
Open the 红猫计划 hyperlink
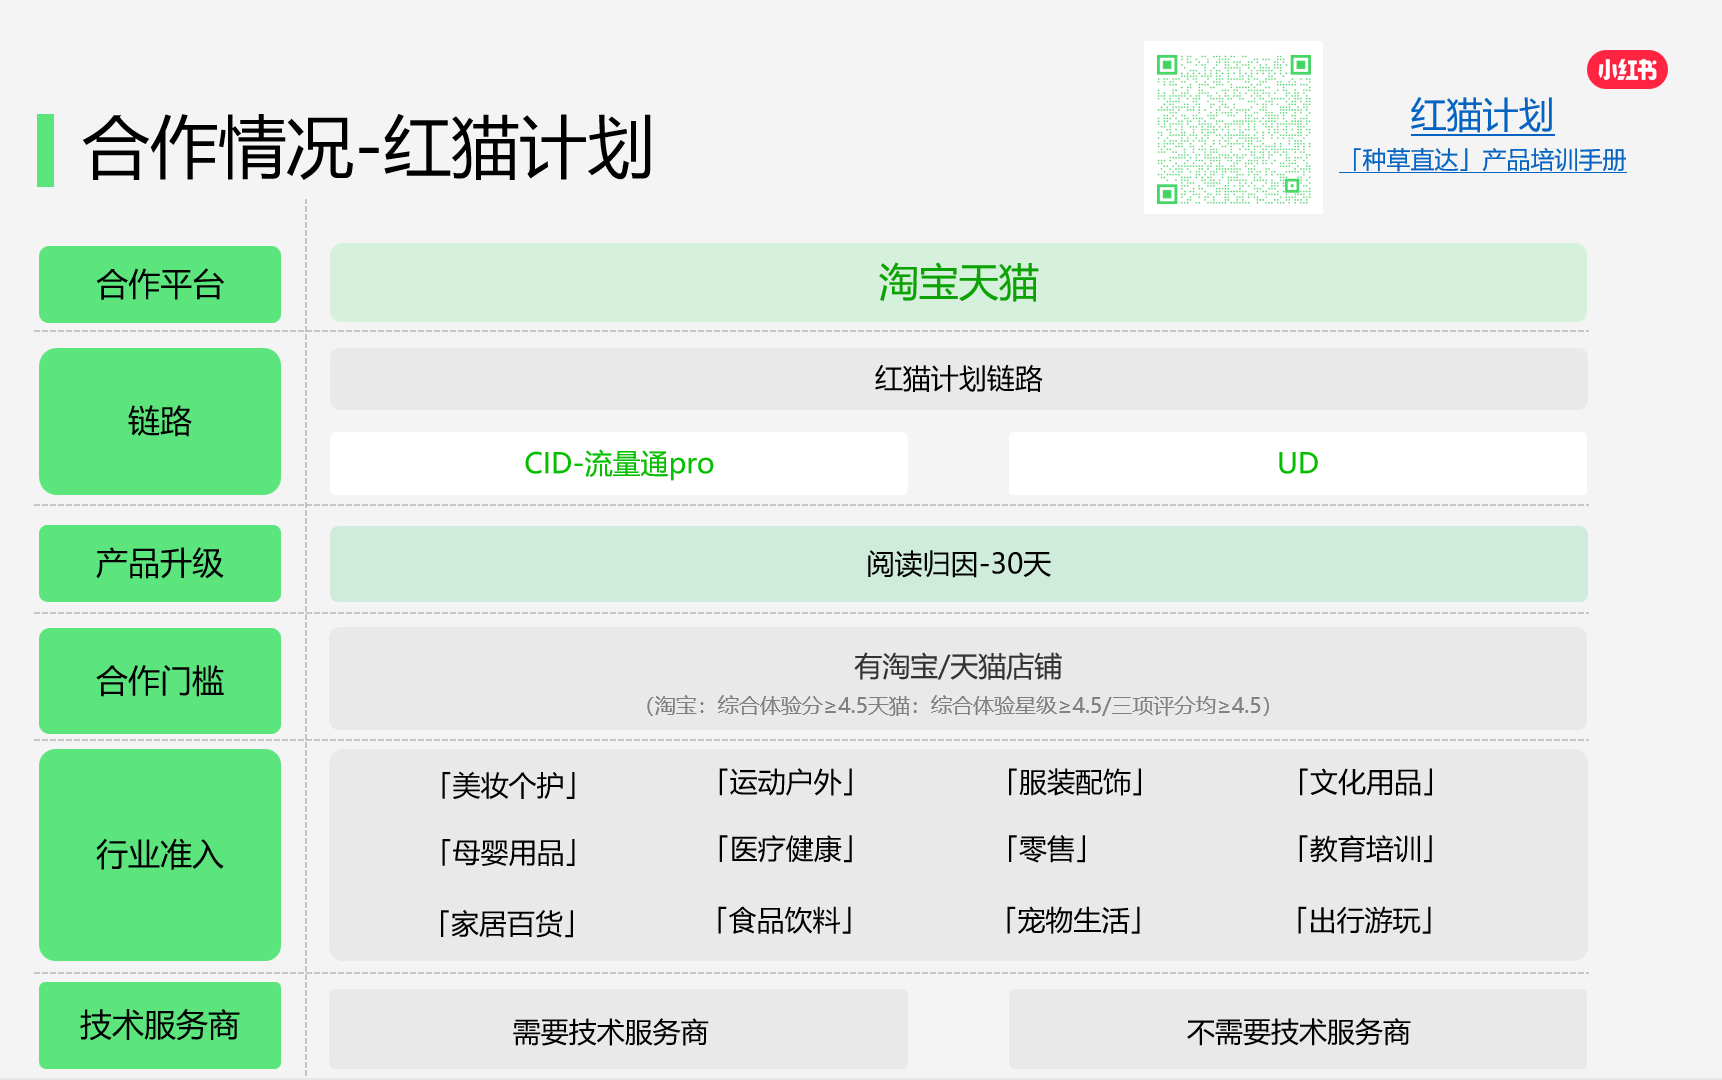[1481, 116]
